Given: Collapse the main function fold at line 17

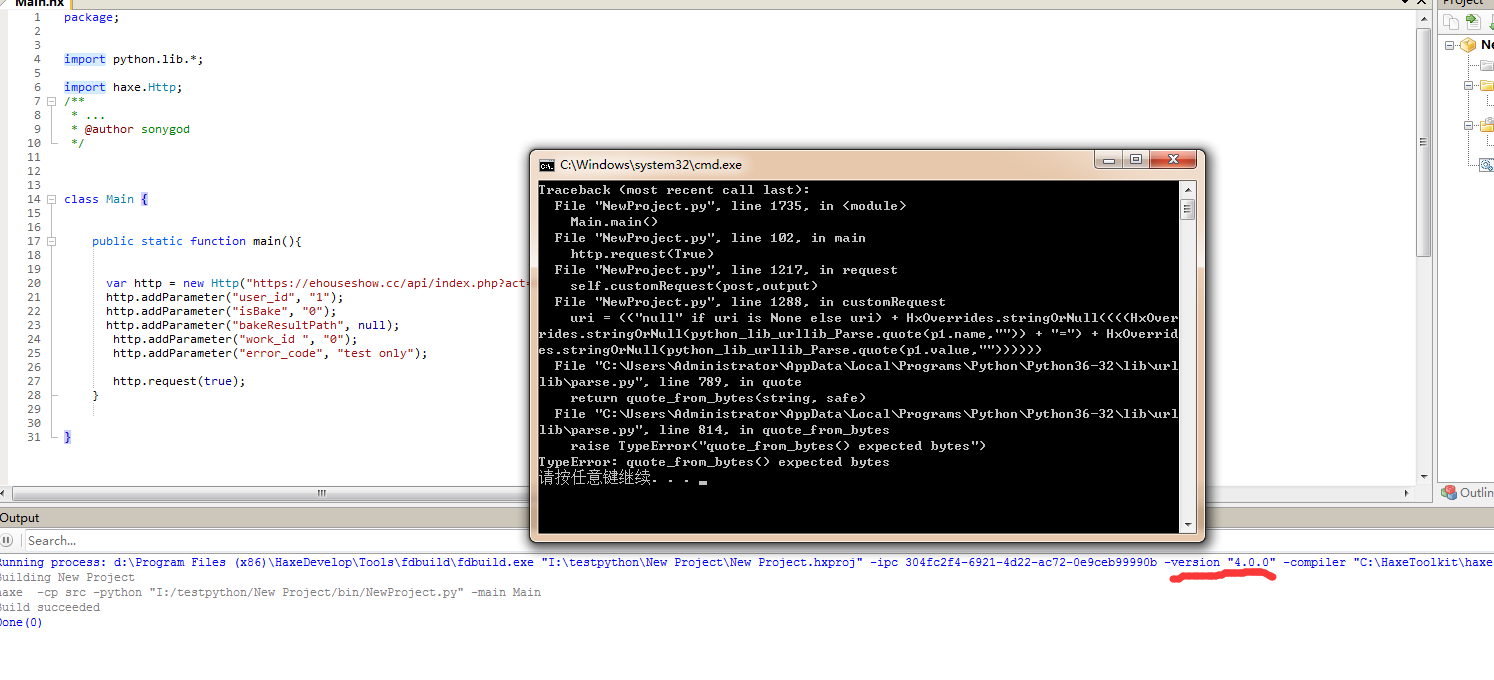Looking at the screenshot, I should (51, 241).
